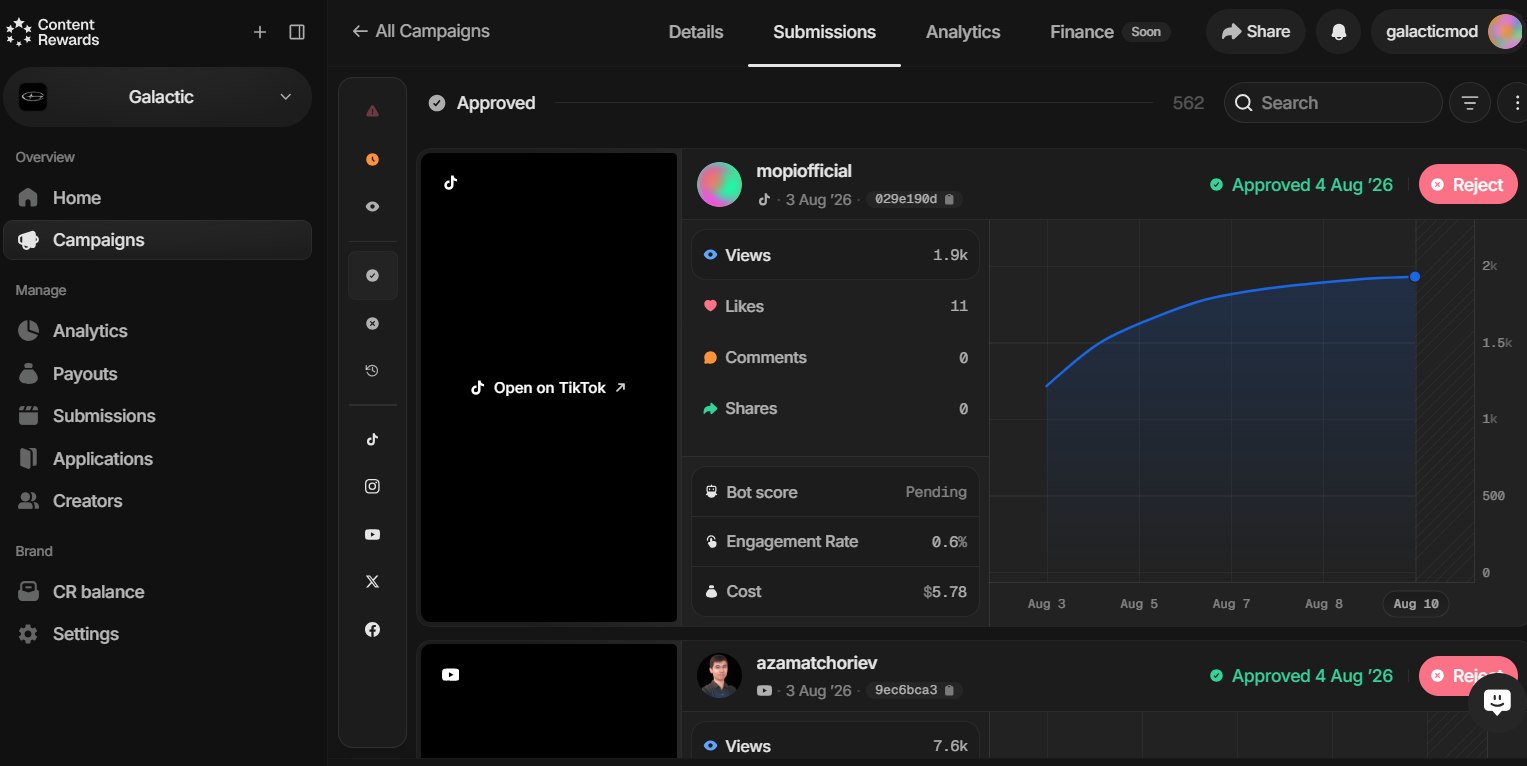Filter submissions by Instagram icon
The width and height of the screenshot is (1527, 766).
coord(373,486)
